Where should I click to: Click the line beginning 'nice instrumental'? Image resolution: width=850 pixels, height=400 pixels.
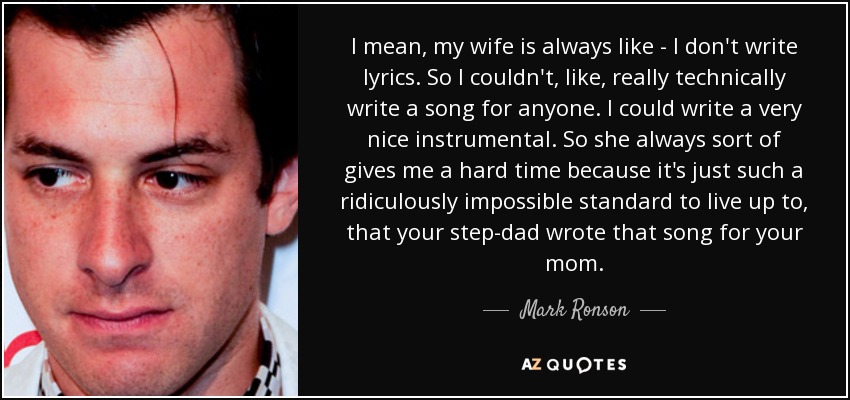pos(574,141)
